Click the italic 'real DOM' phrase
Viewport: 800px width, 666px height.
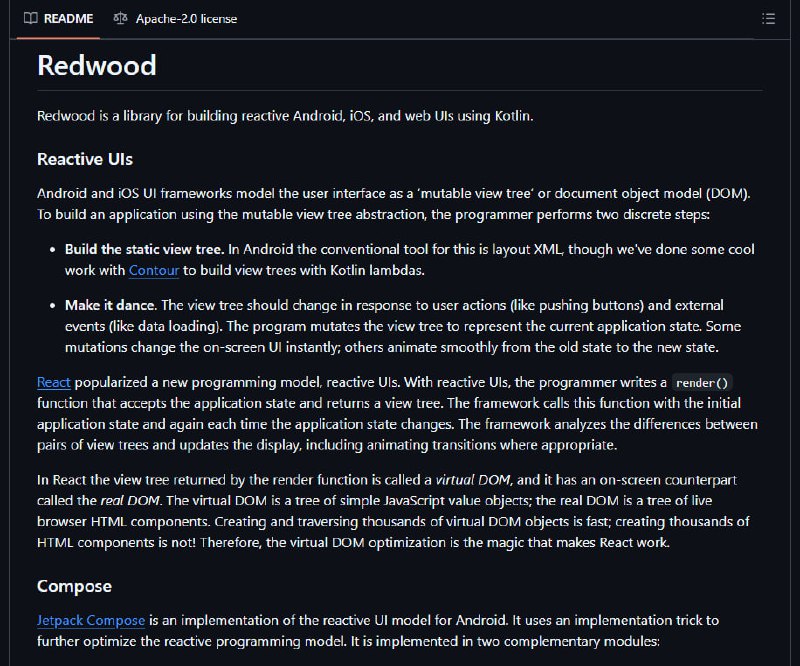click(x=130, y=501)
